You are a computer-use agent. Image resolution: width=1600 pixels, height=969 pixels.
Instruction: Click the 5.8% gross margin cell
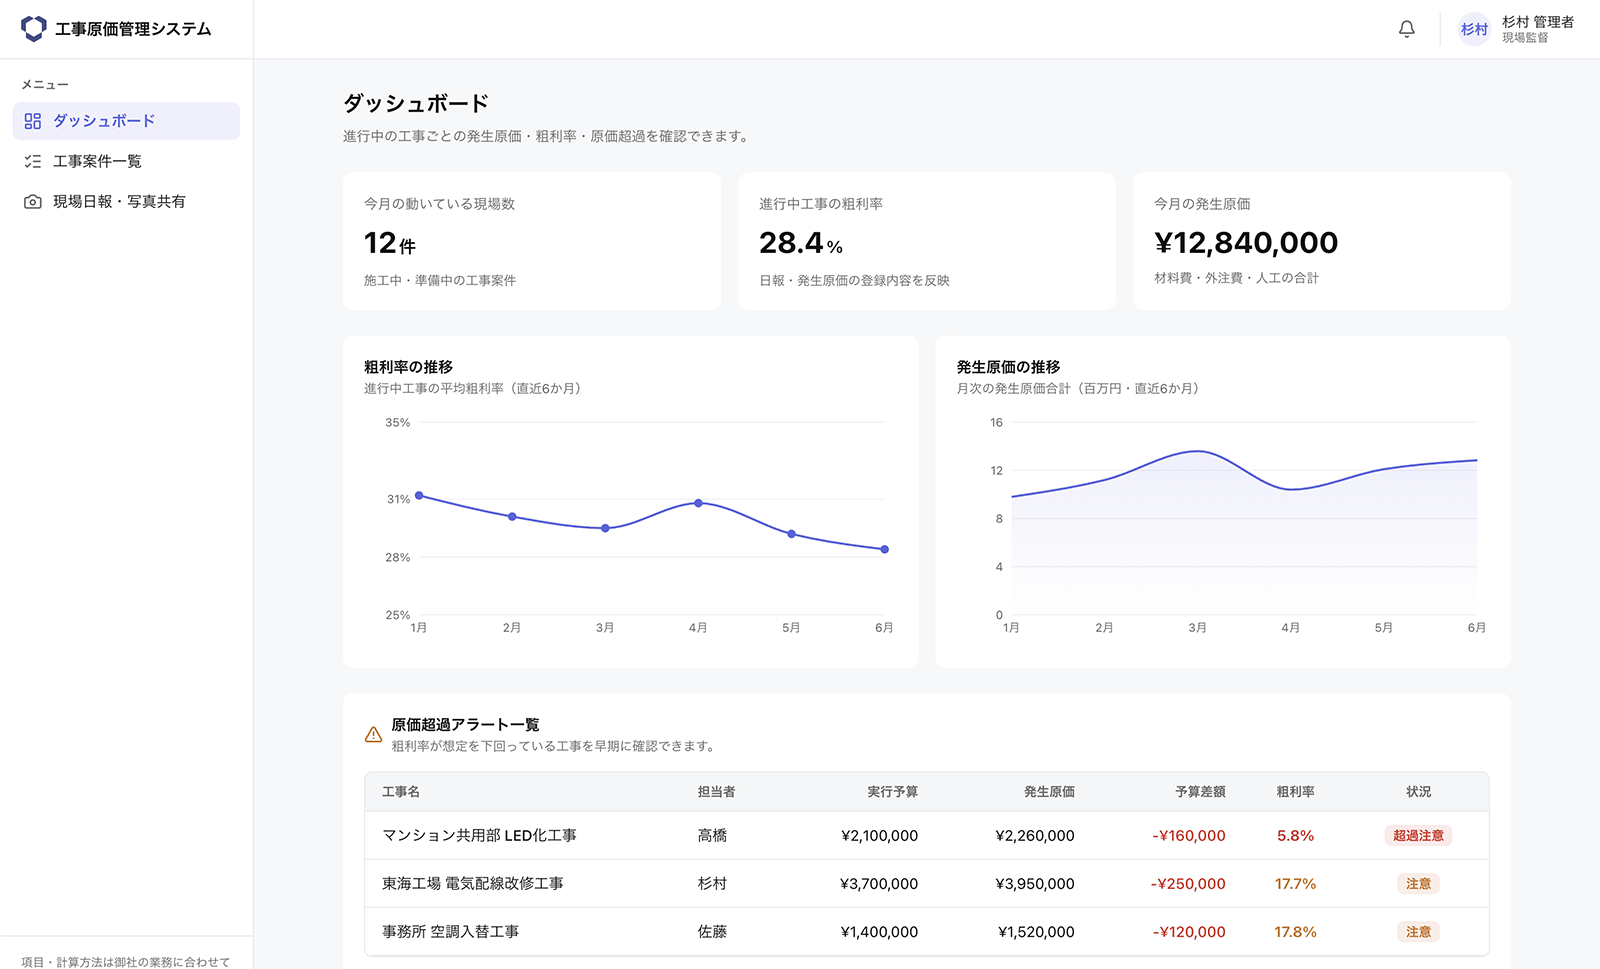click(x=1295, y=835)
